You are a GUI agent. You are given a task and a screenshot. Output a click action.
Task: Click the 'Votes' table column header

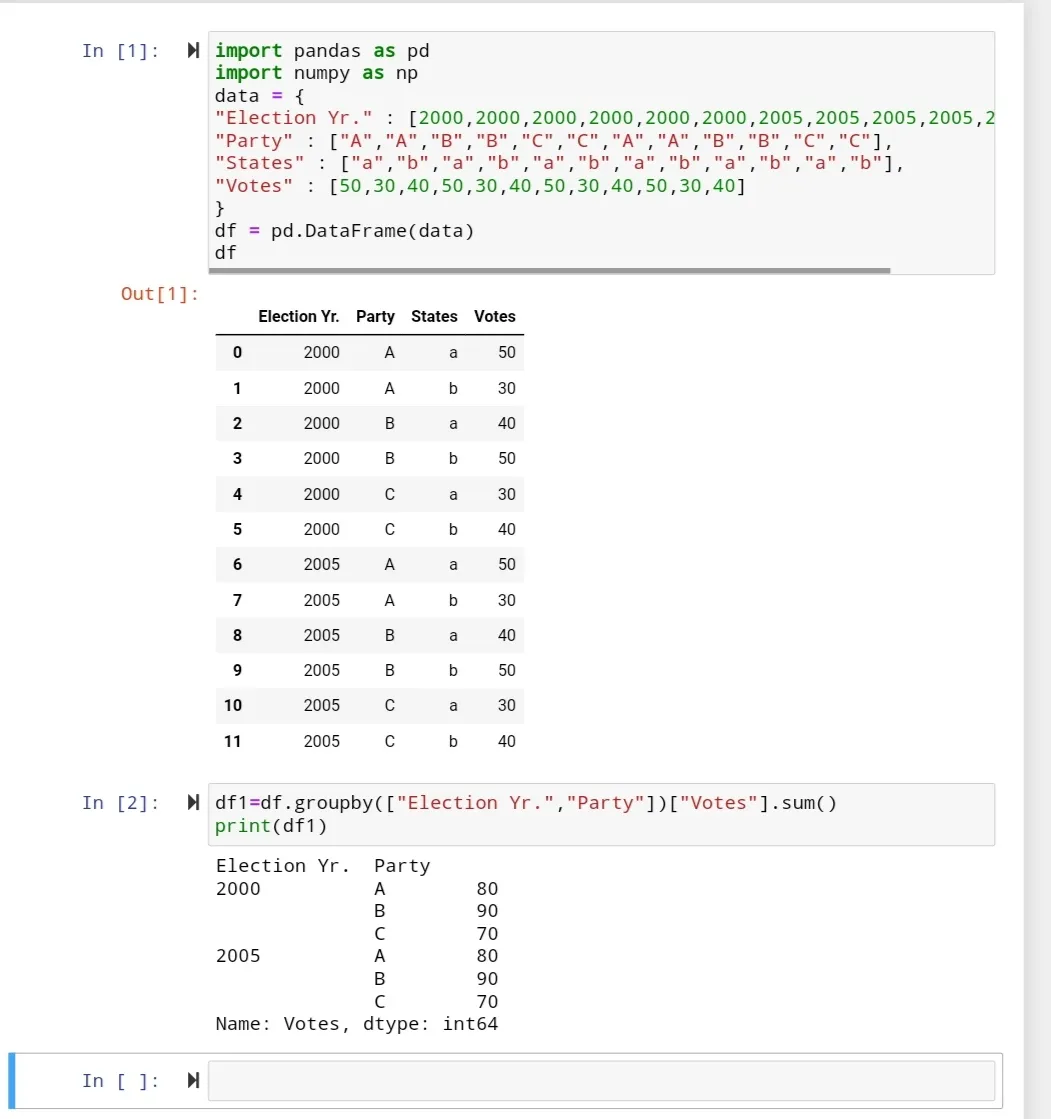click(494, 316)
